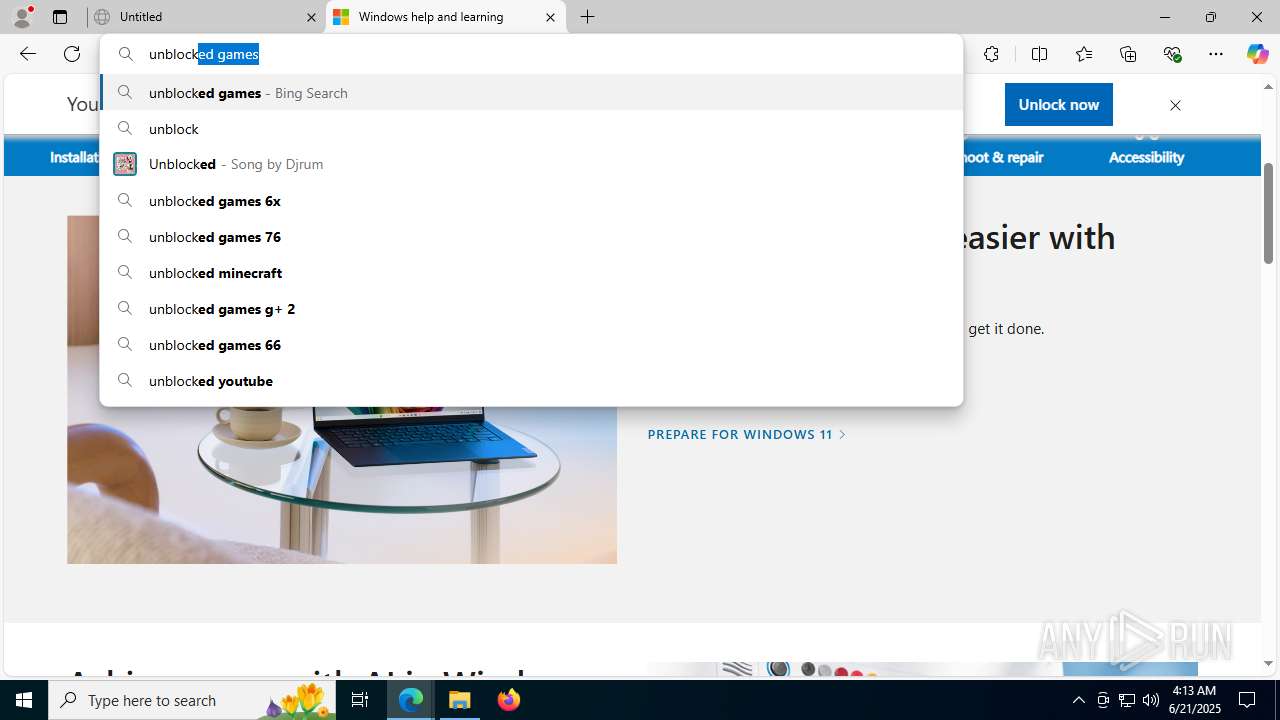Open the Edge profile icon
The width and height of the screenshot is (1280, 720).
(22, 17)
